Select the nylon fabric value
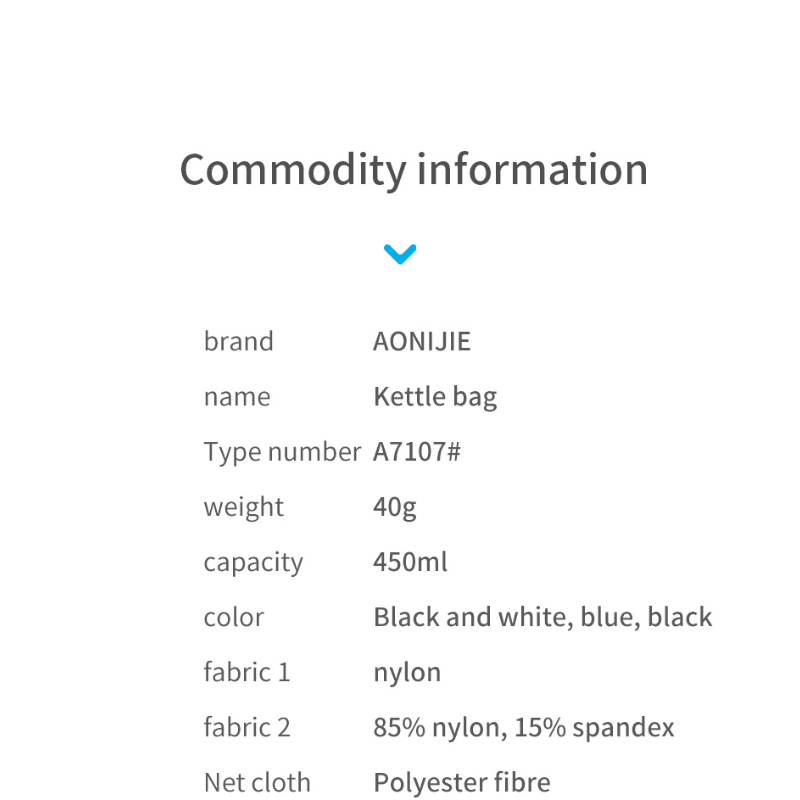This screenshot has height=800, width=800. point(407,673)
